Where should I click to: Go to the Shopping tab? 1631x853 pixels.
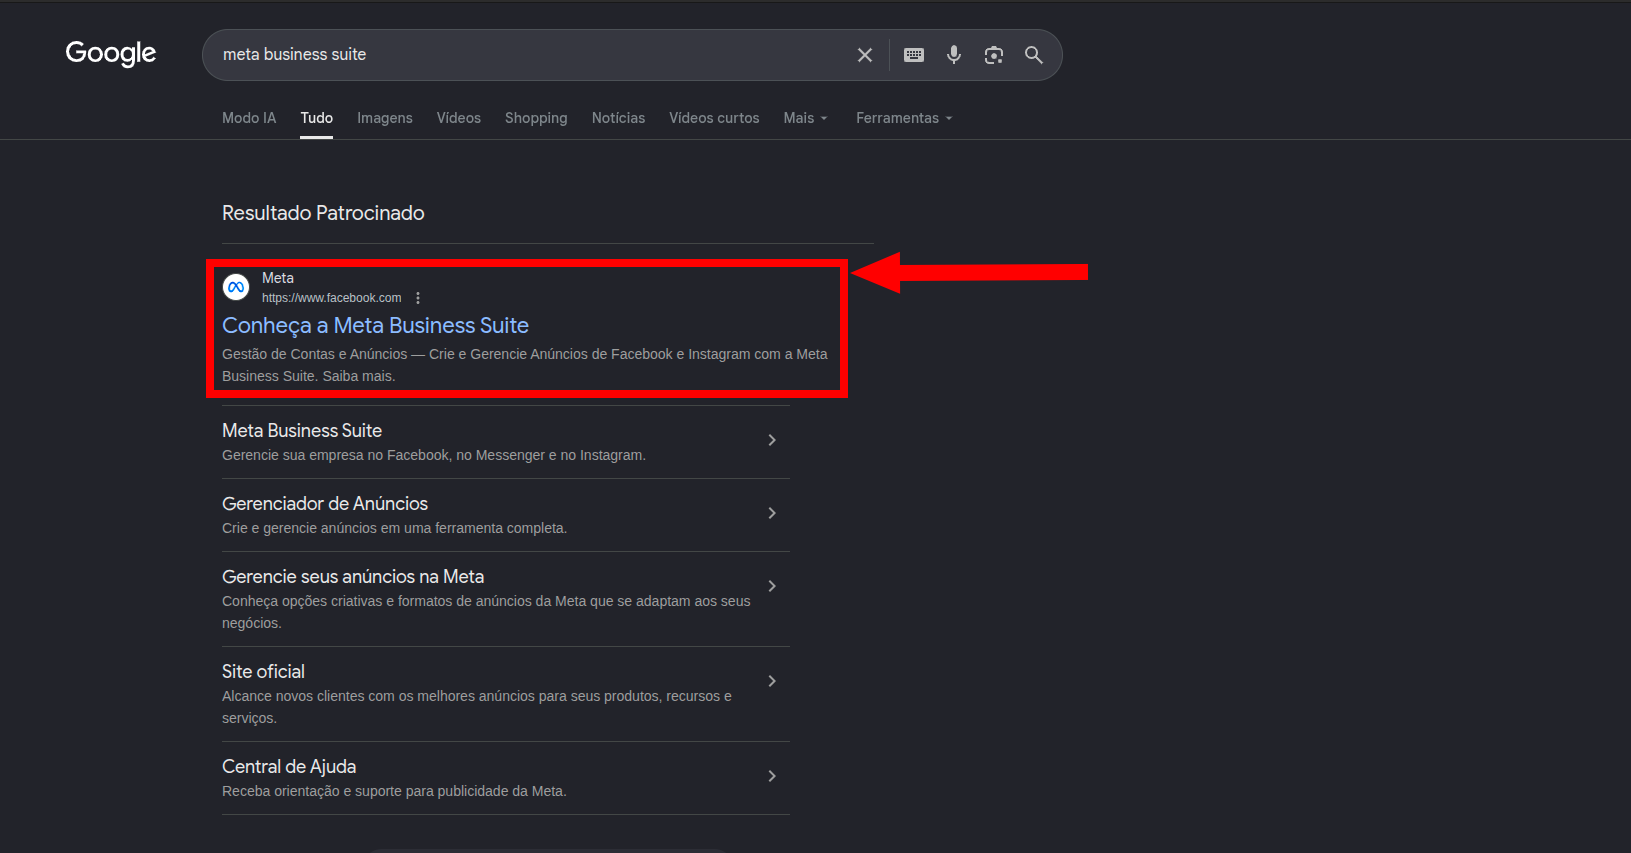536,118
